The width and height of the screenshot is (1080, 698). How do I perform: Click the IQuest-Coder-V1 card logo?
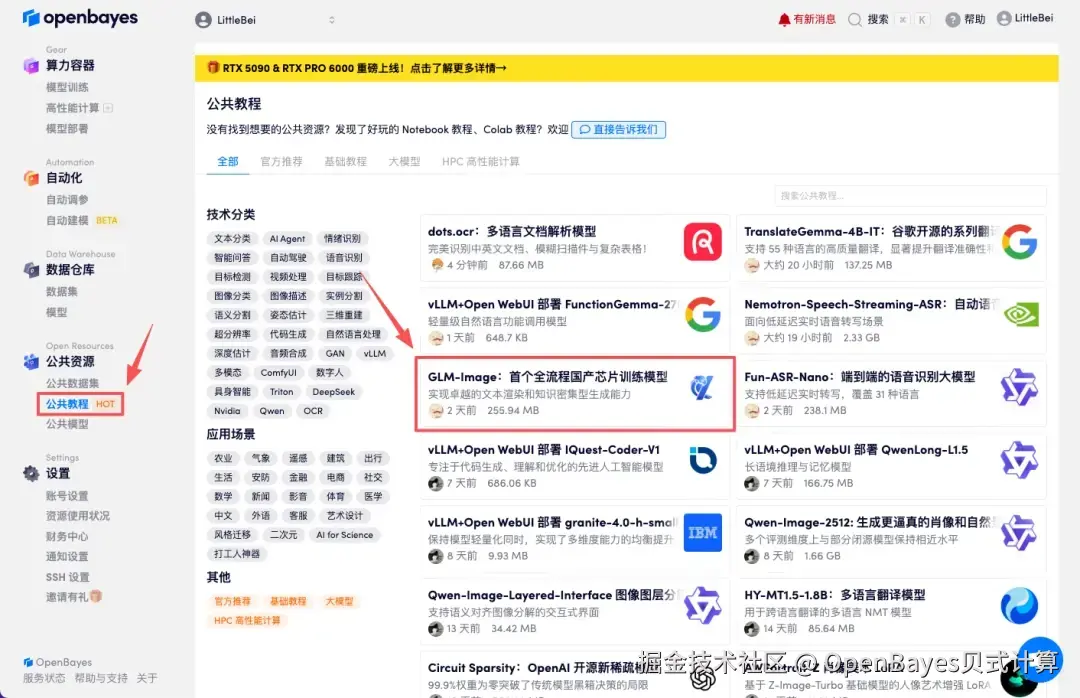[703, 460]
